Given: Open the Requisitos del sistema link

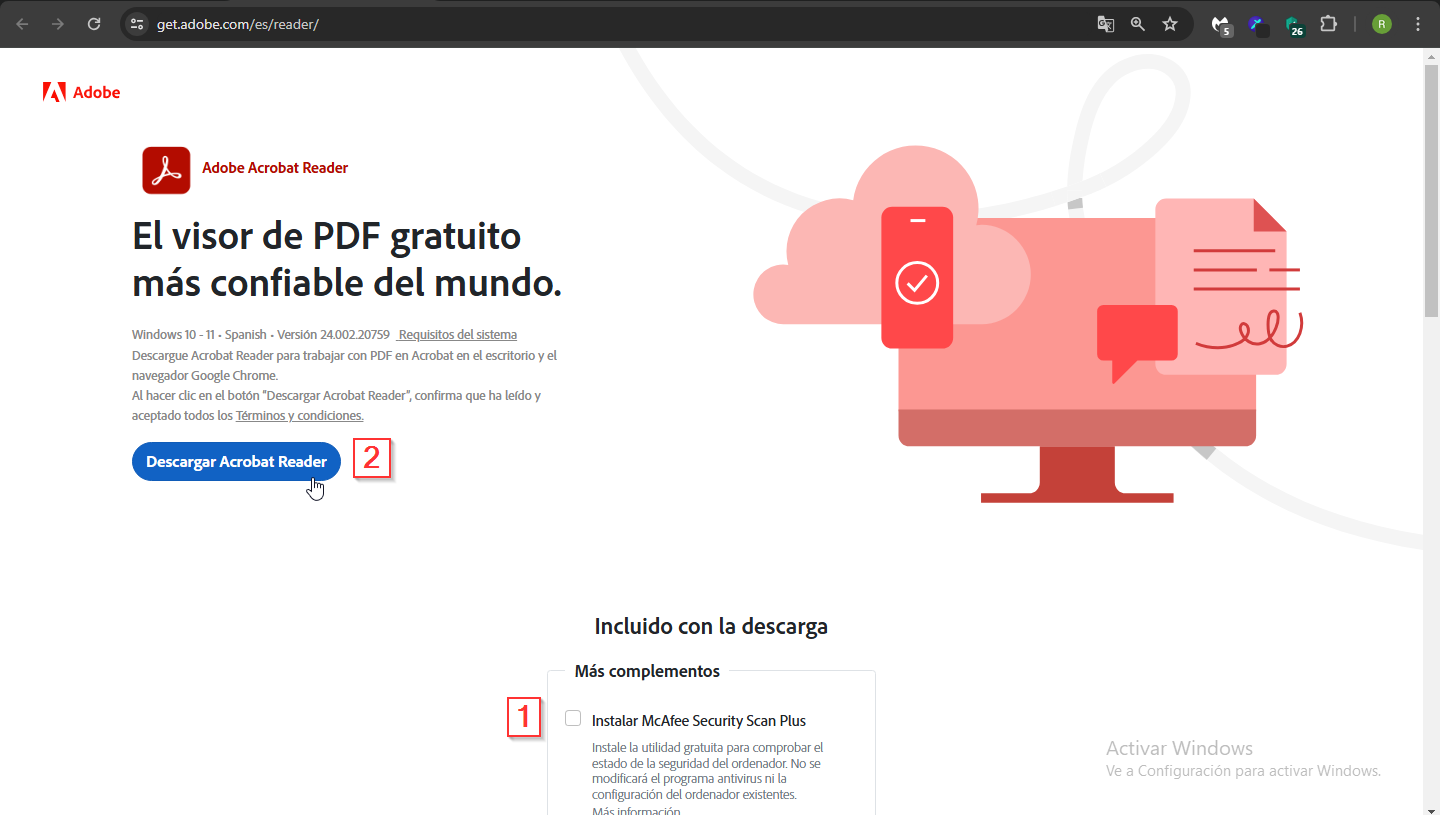Looking at the screenshot, I should click(457, 334).
